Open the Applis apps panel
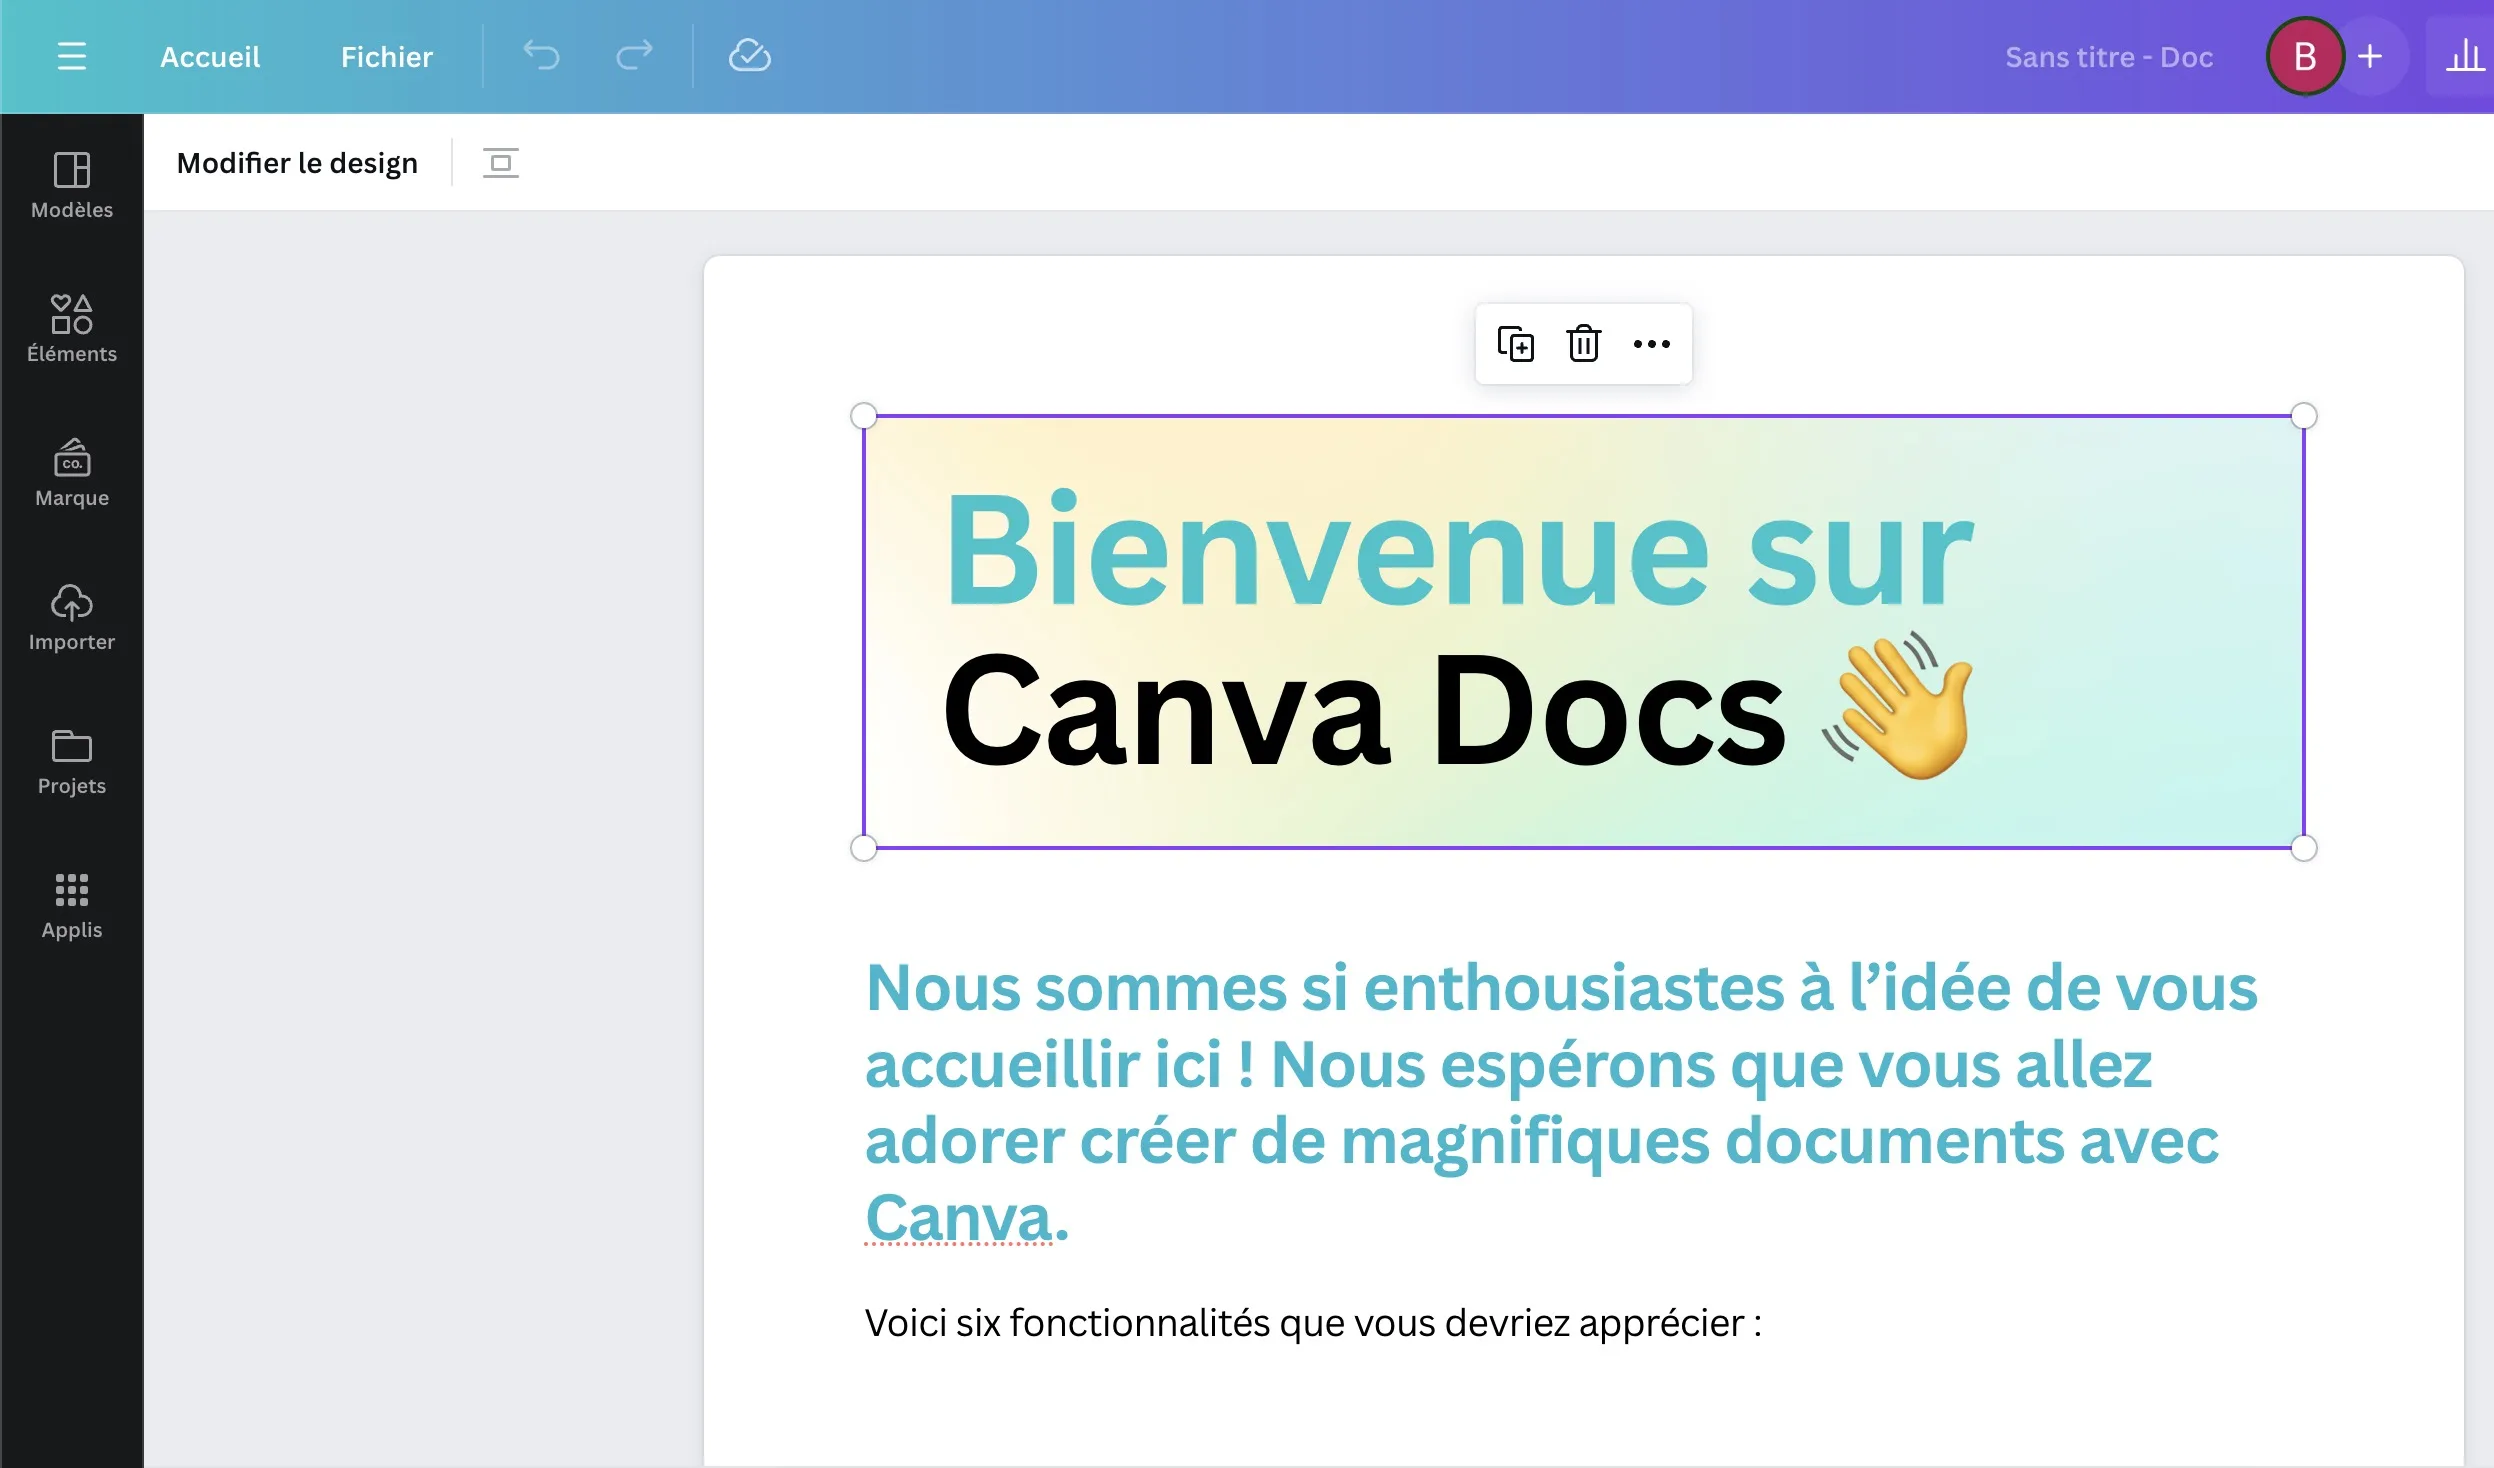This screenshot has height=1468, width=2494. click(71, 905)
